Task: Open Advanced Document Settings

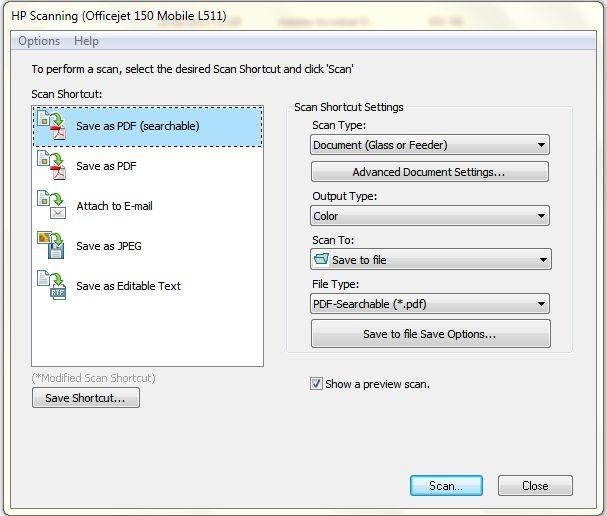Action: click(x=429, y=172)
